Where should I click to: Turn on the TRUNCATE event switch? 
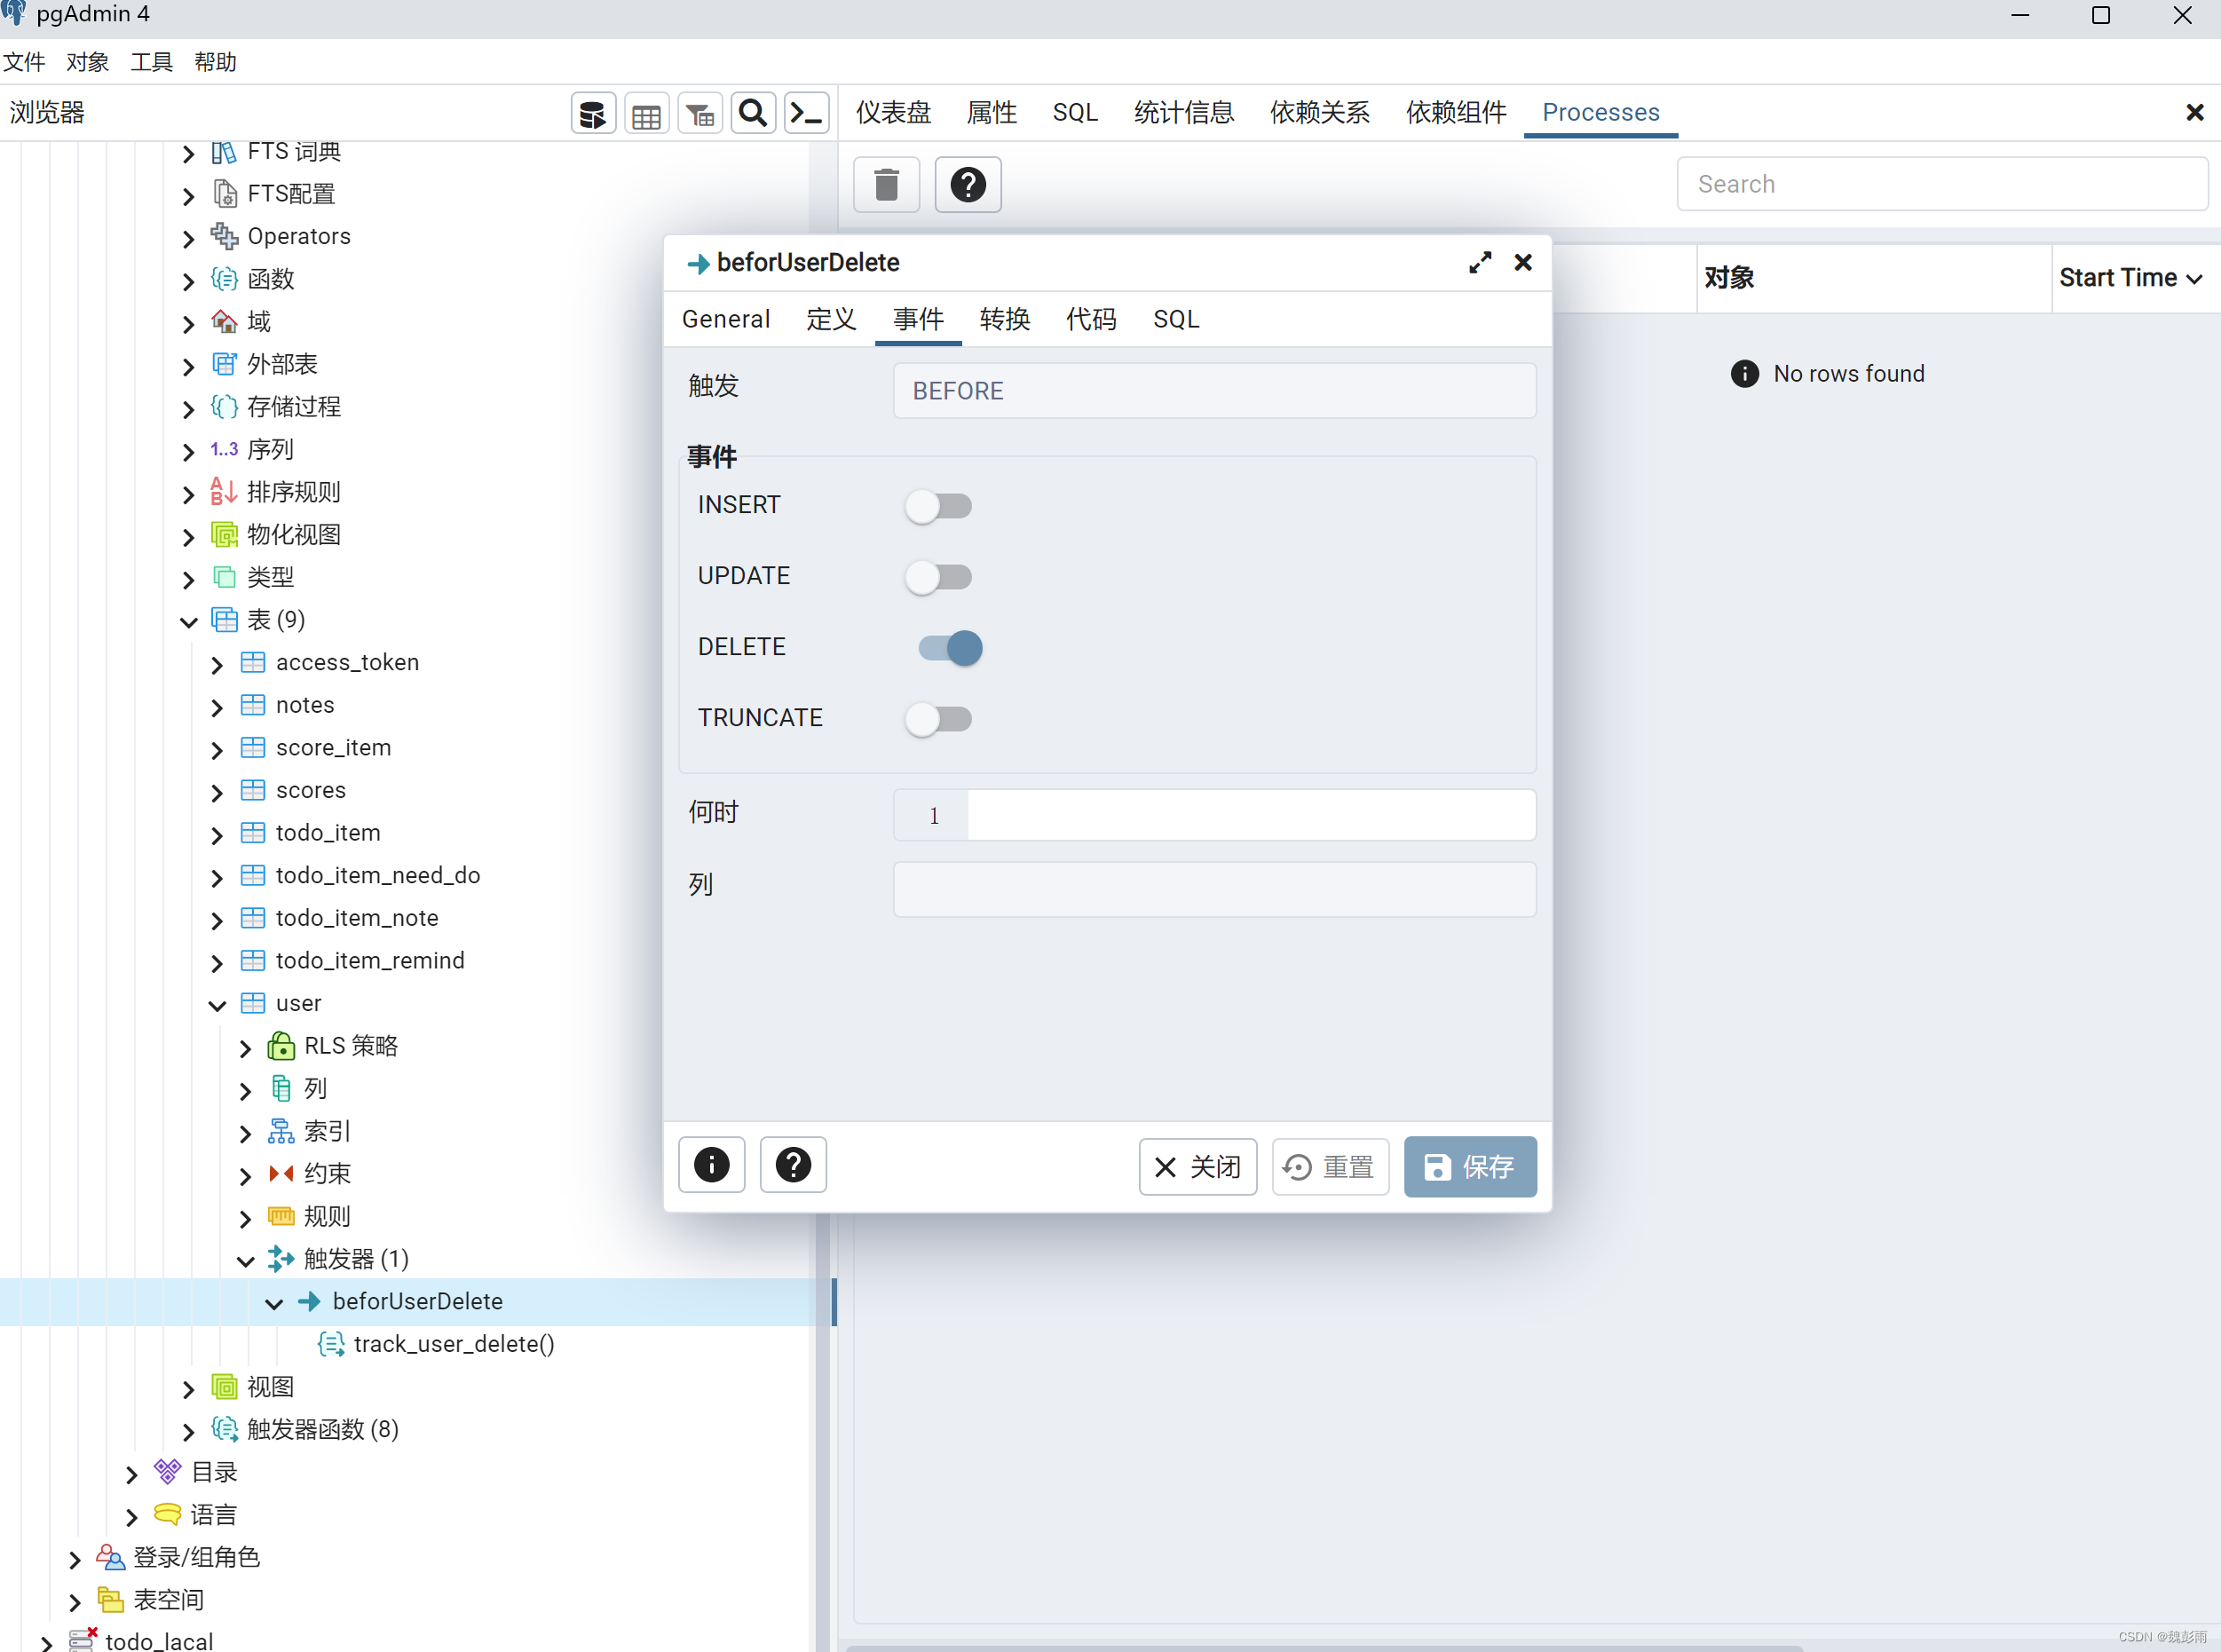(x=938, y=719)
